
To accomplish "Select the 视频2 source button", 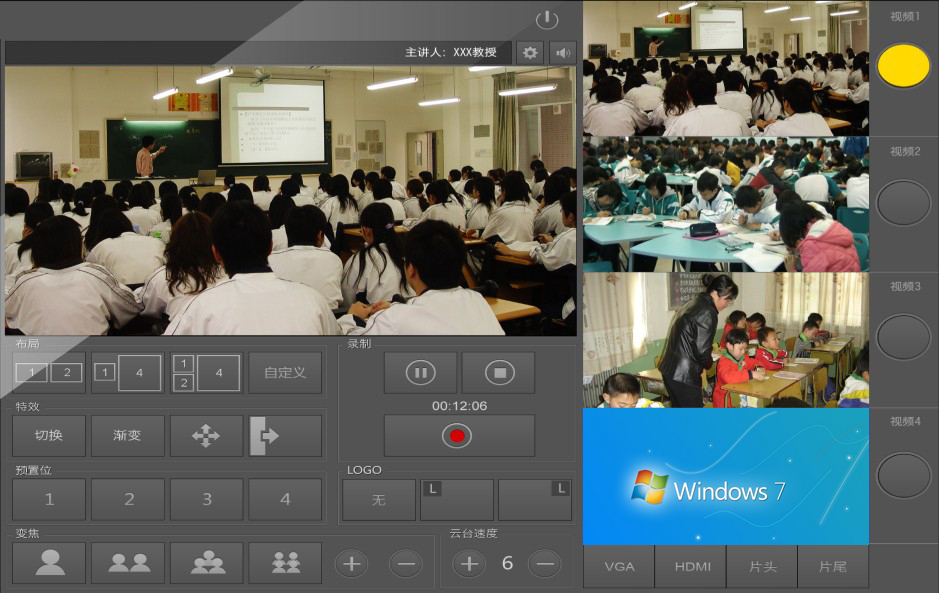I will [x=903, y=202].
